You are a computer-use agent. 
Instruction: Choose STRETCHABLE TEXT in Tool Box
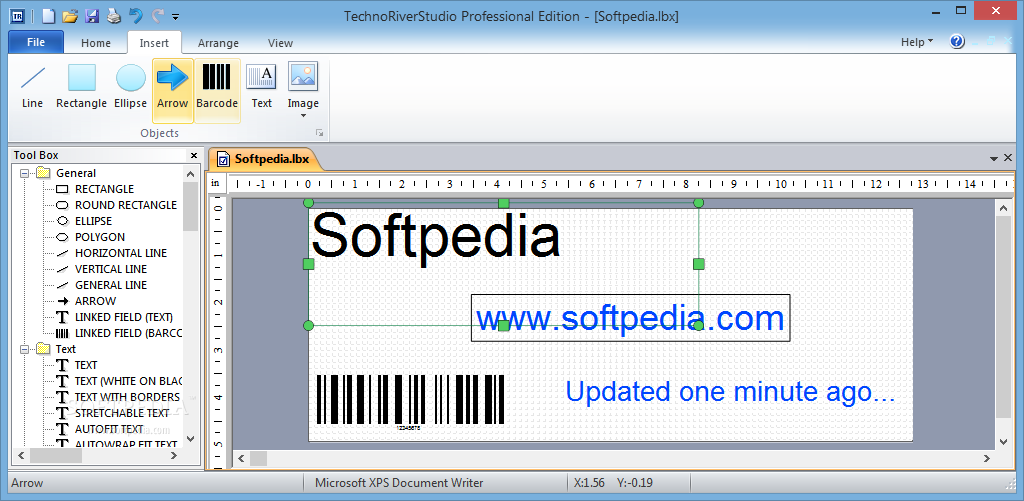(113, 413)
